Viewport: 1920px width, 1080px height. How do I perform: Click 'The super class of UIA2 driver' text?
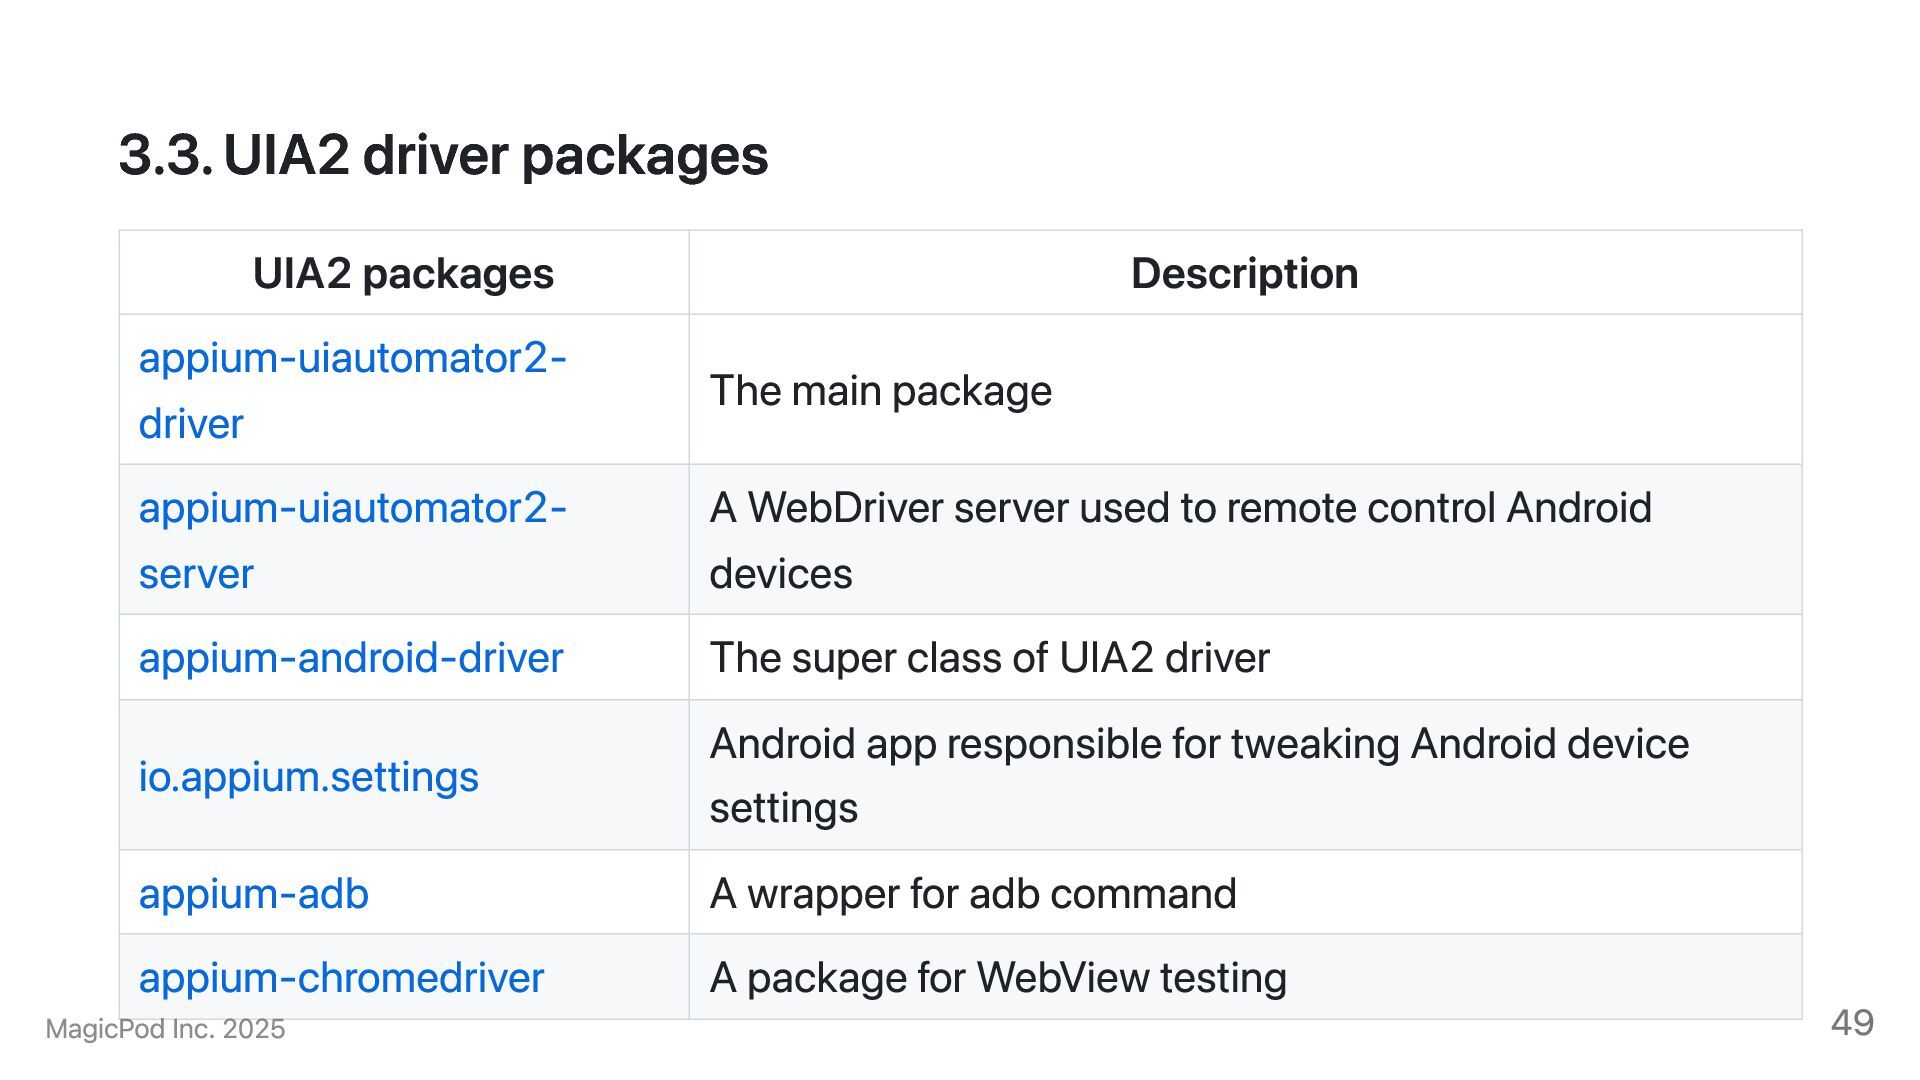(x=989, y=658)
